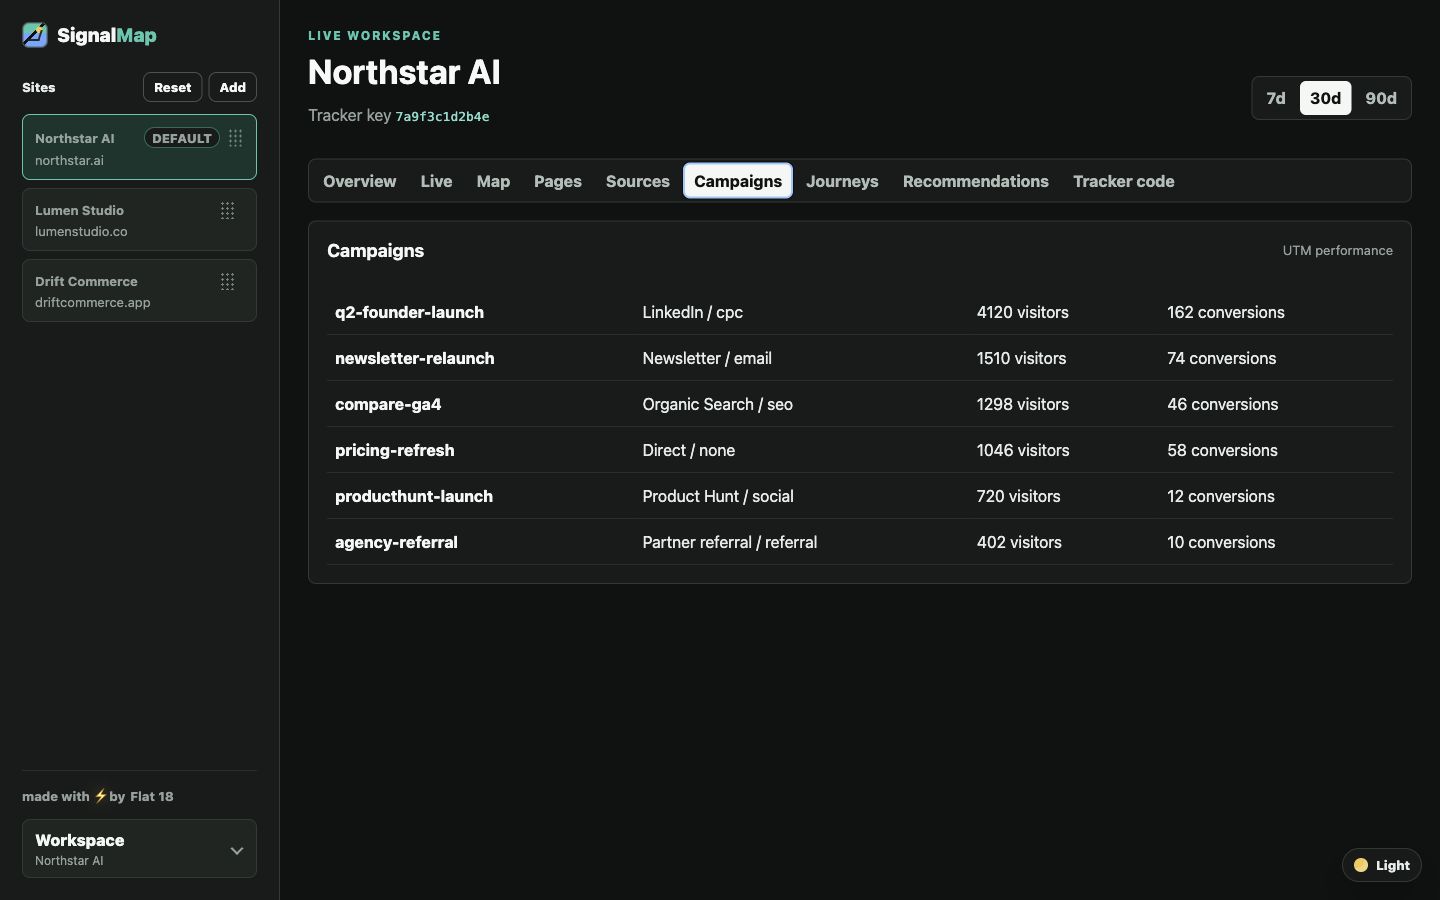Click the SignalMap logo icon
The height and width of the screenshot is (900, 1440).
[x=35, y=35]
